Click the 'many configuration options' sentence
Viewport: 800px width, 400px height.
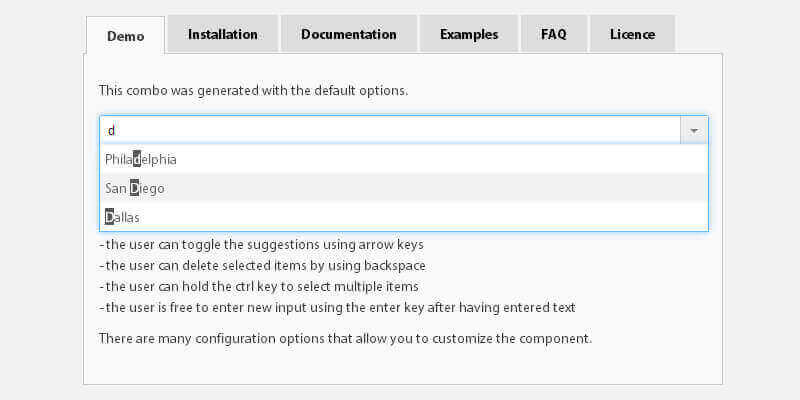(345, 338)
